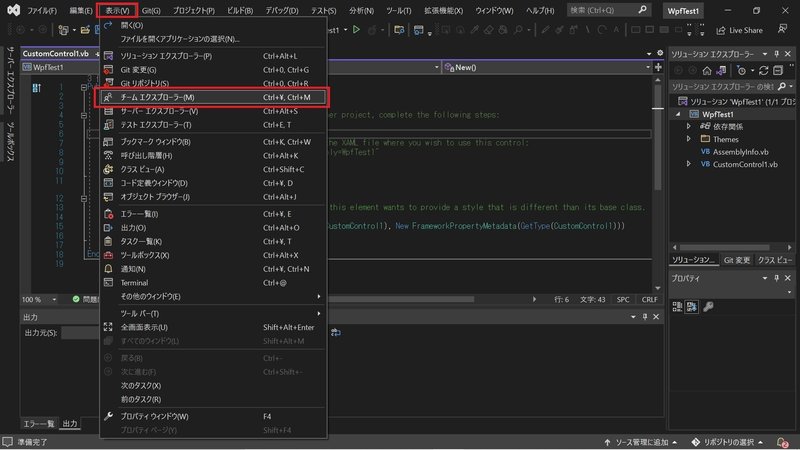Open the Git(G) menu
The image size is (800, 450).
151,10
